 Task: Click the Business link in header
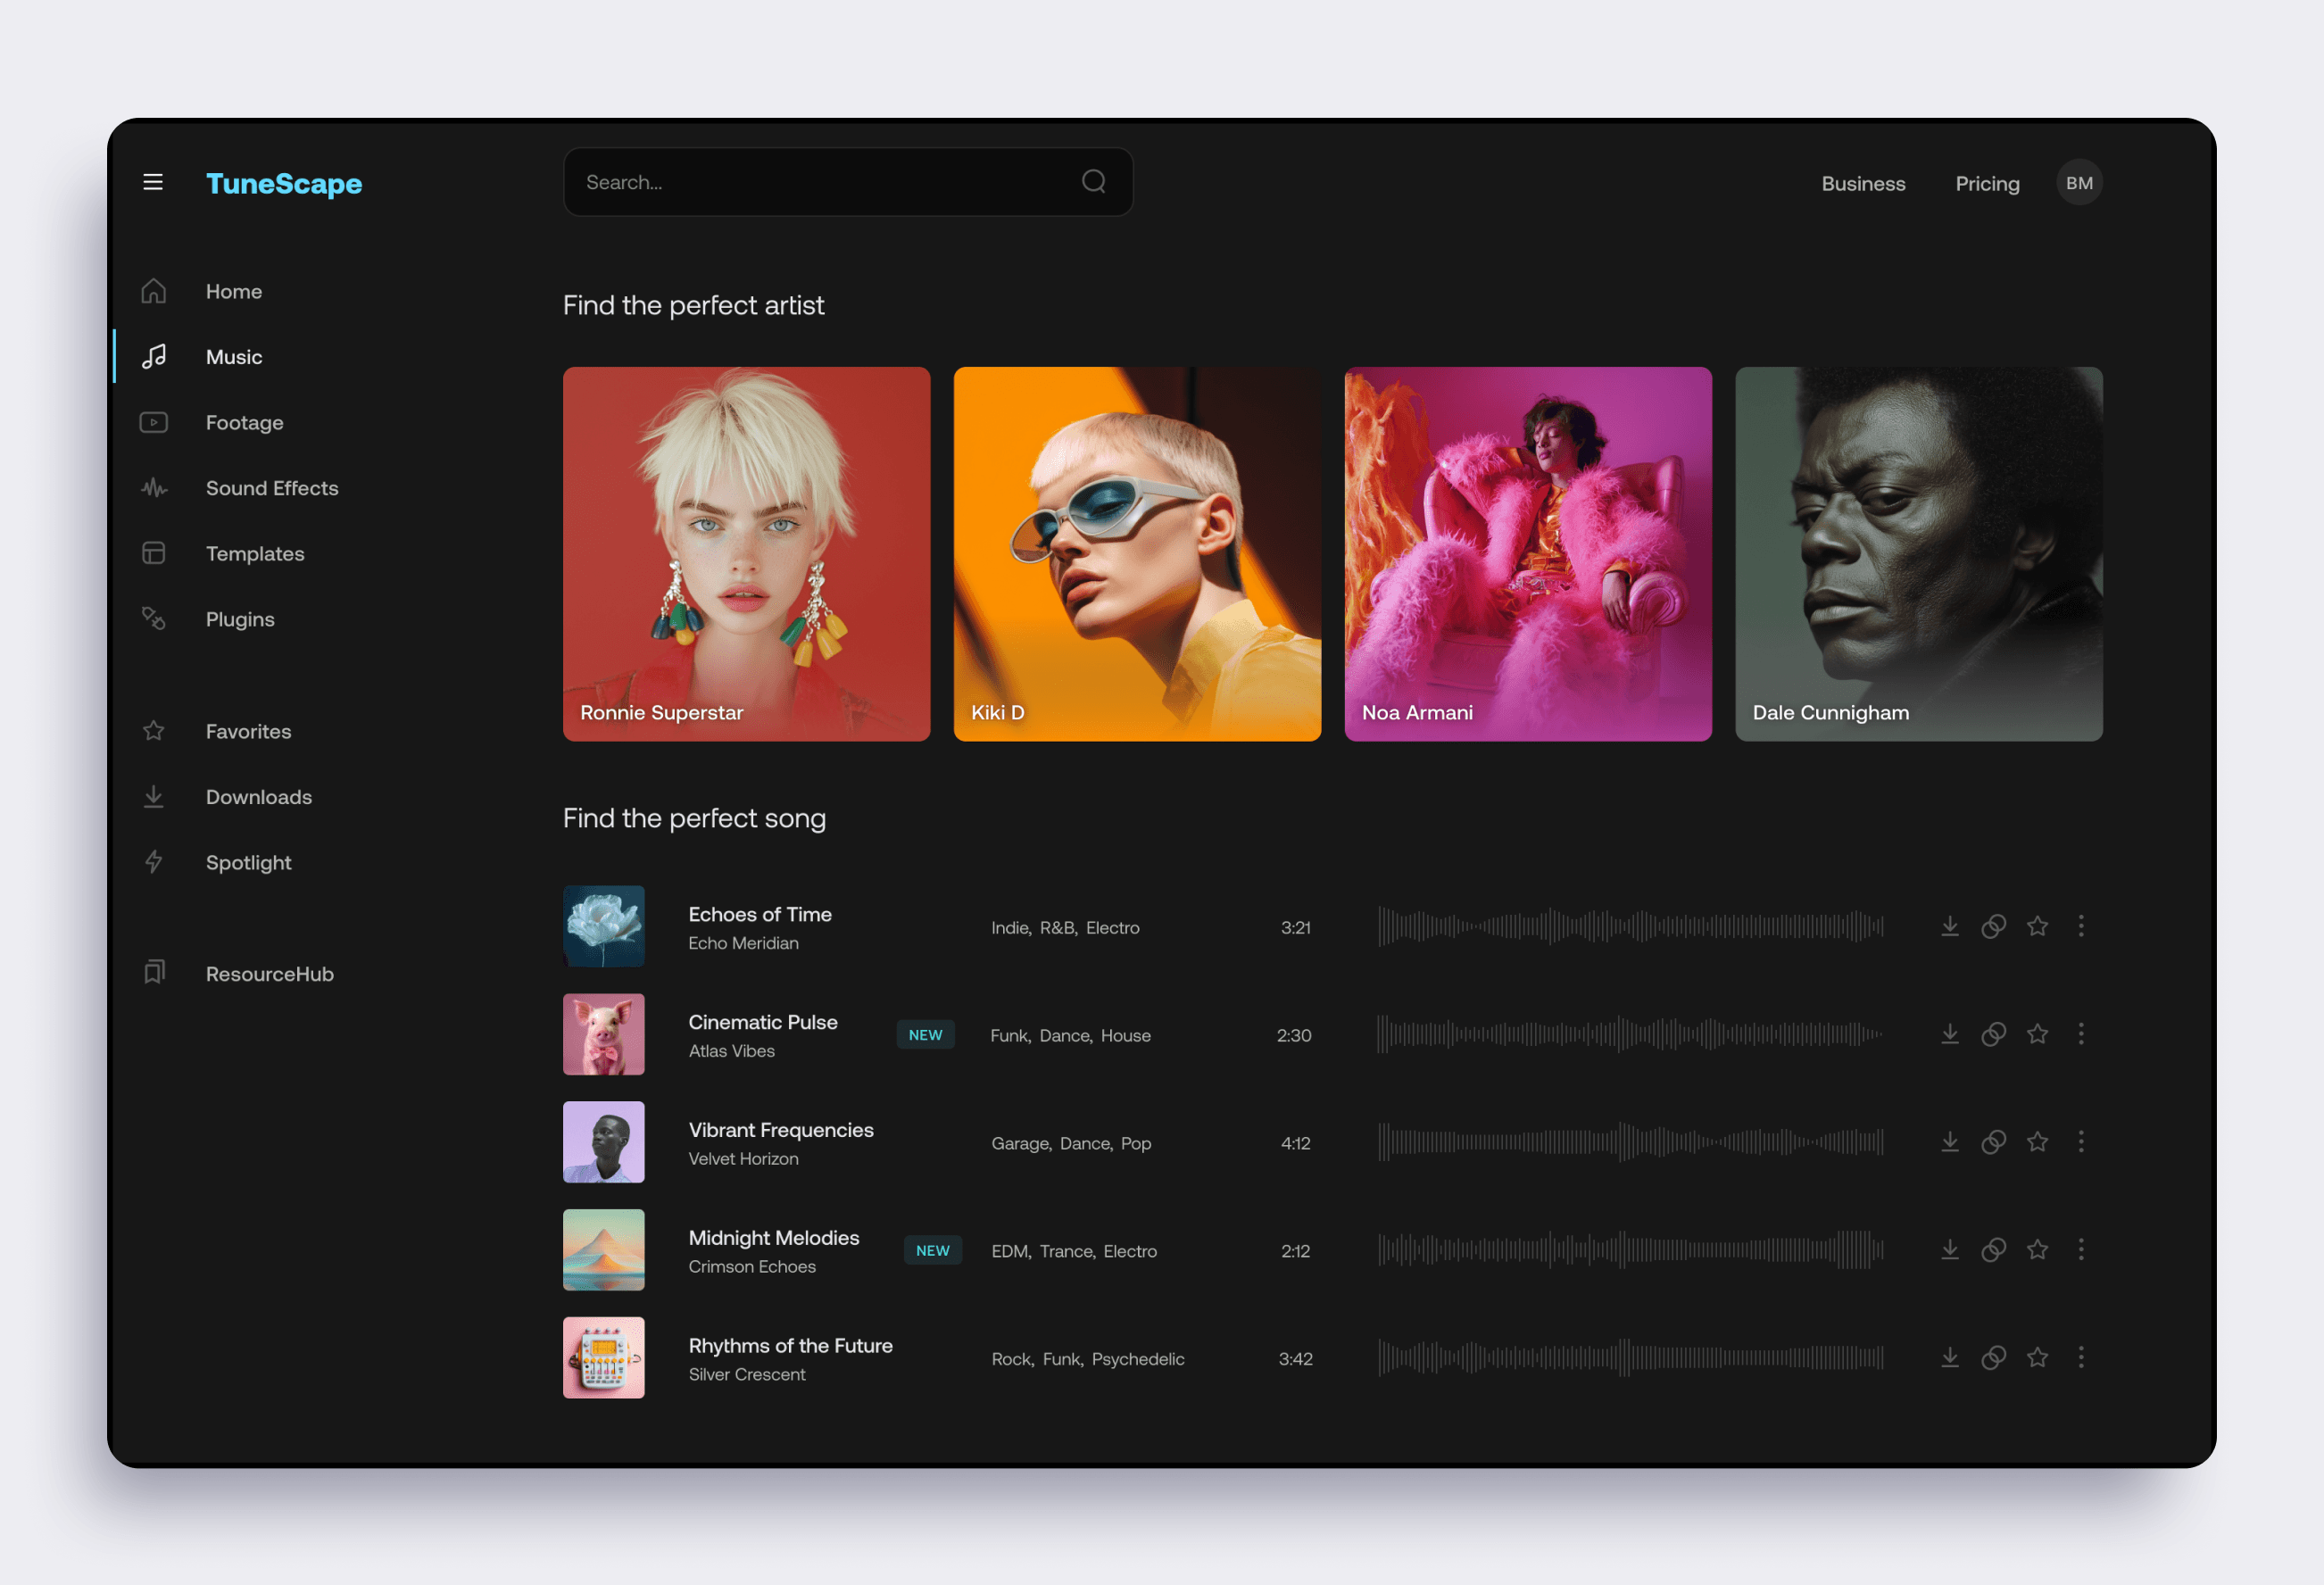pyautogui.click(x=1862, y=184)
